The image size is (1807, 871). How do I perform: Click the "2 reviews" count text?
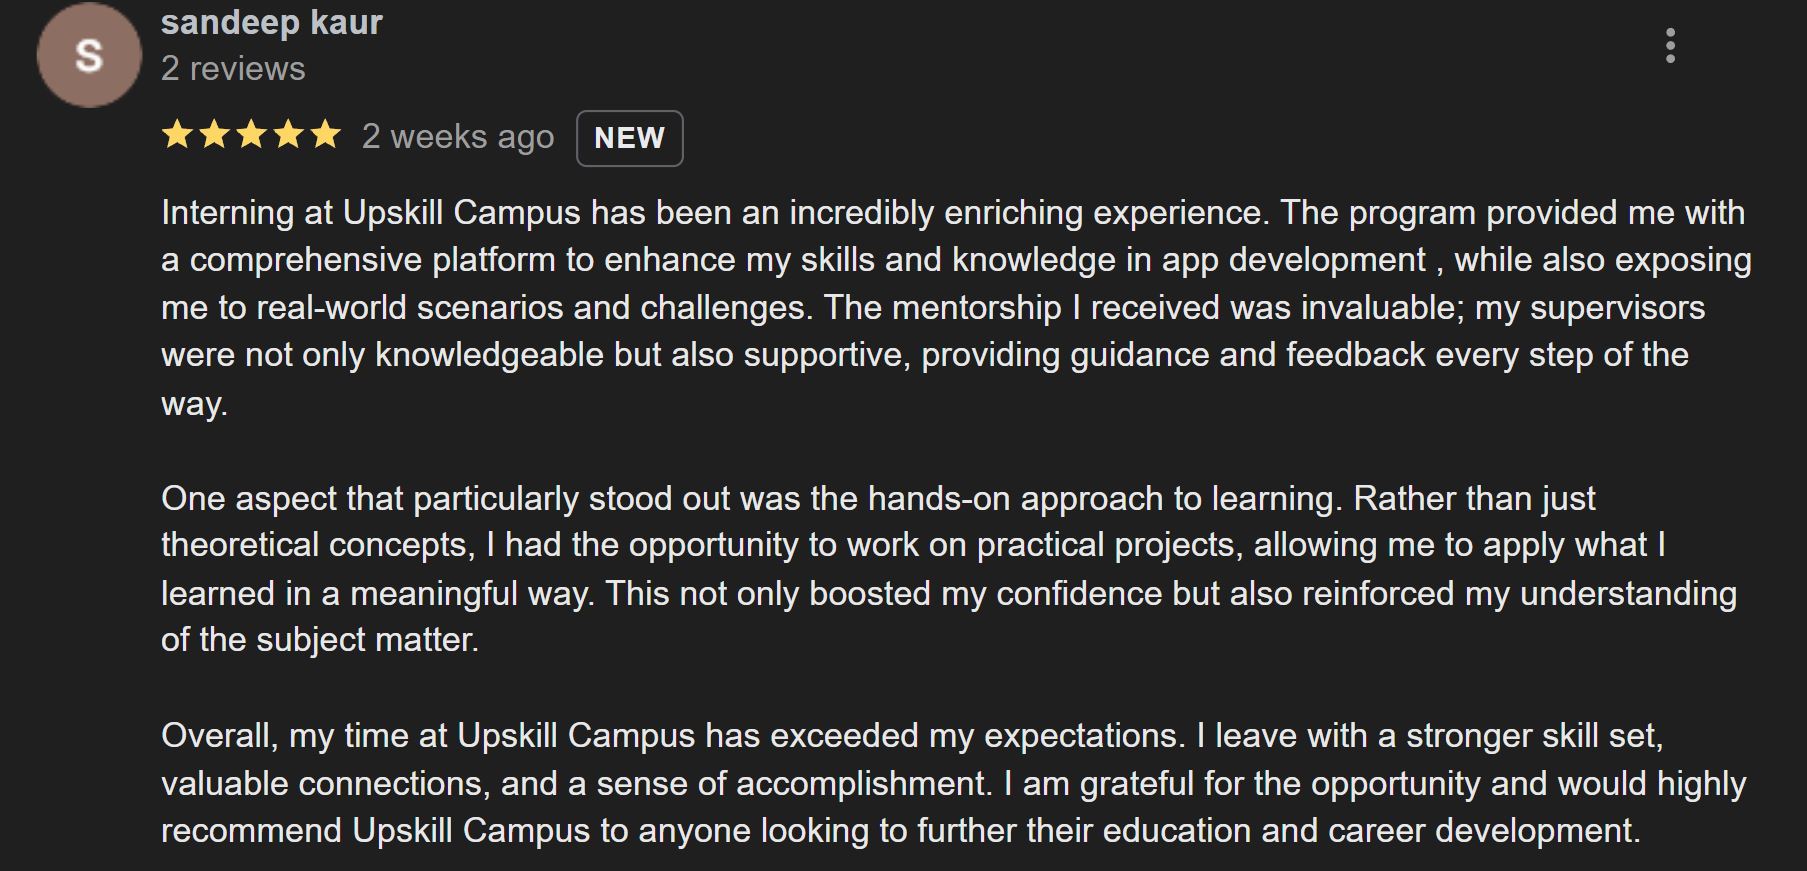pos(233,69)
